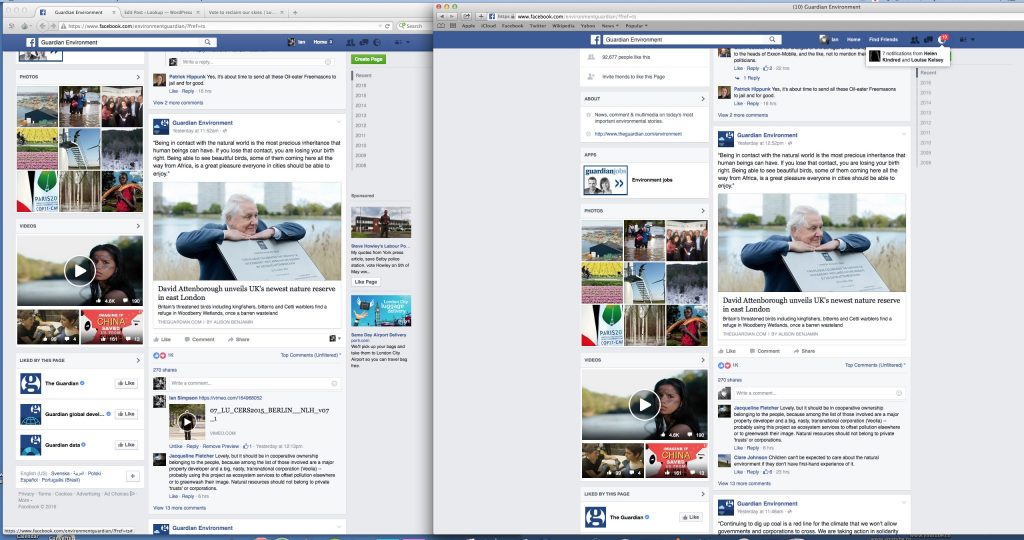Click green Create Page button in Firefox
1024x540 pixels.
pos(368,59)
